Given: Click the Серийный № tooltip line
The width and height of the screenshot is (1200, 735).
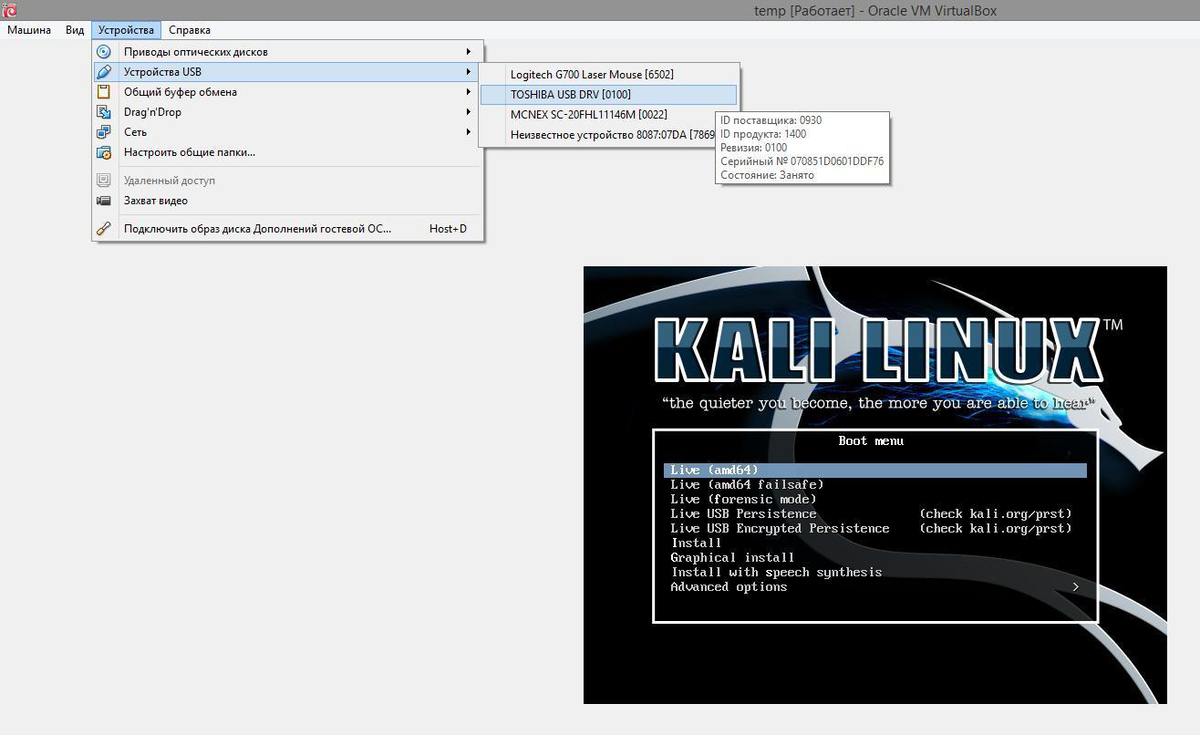Looking at the screenshot, I should click(x=802, y=161).
